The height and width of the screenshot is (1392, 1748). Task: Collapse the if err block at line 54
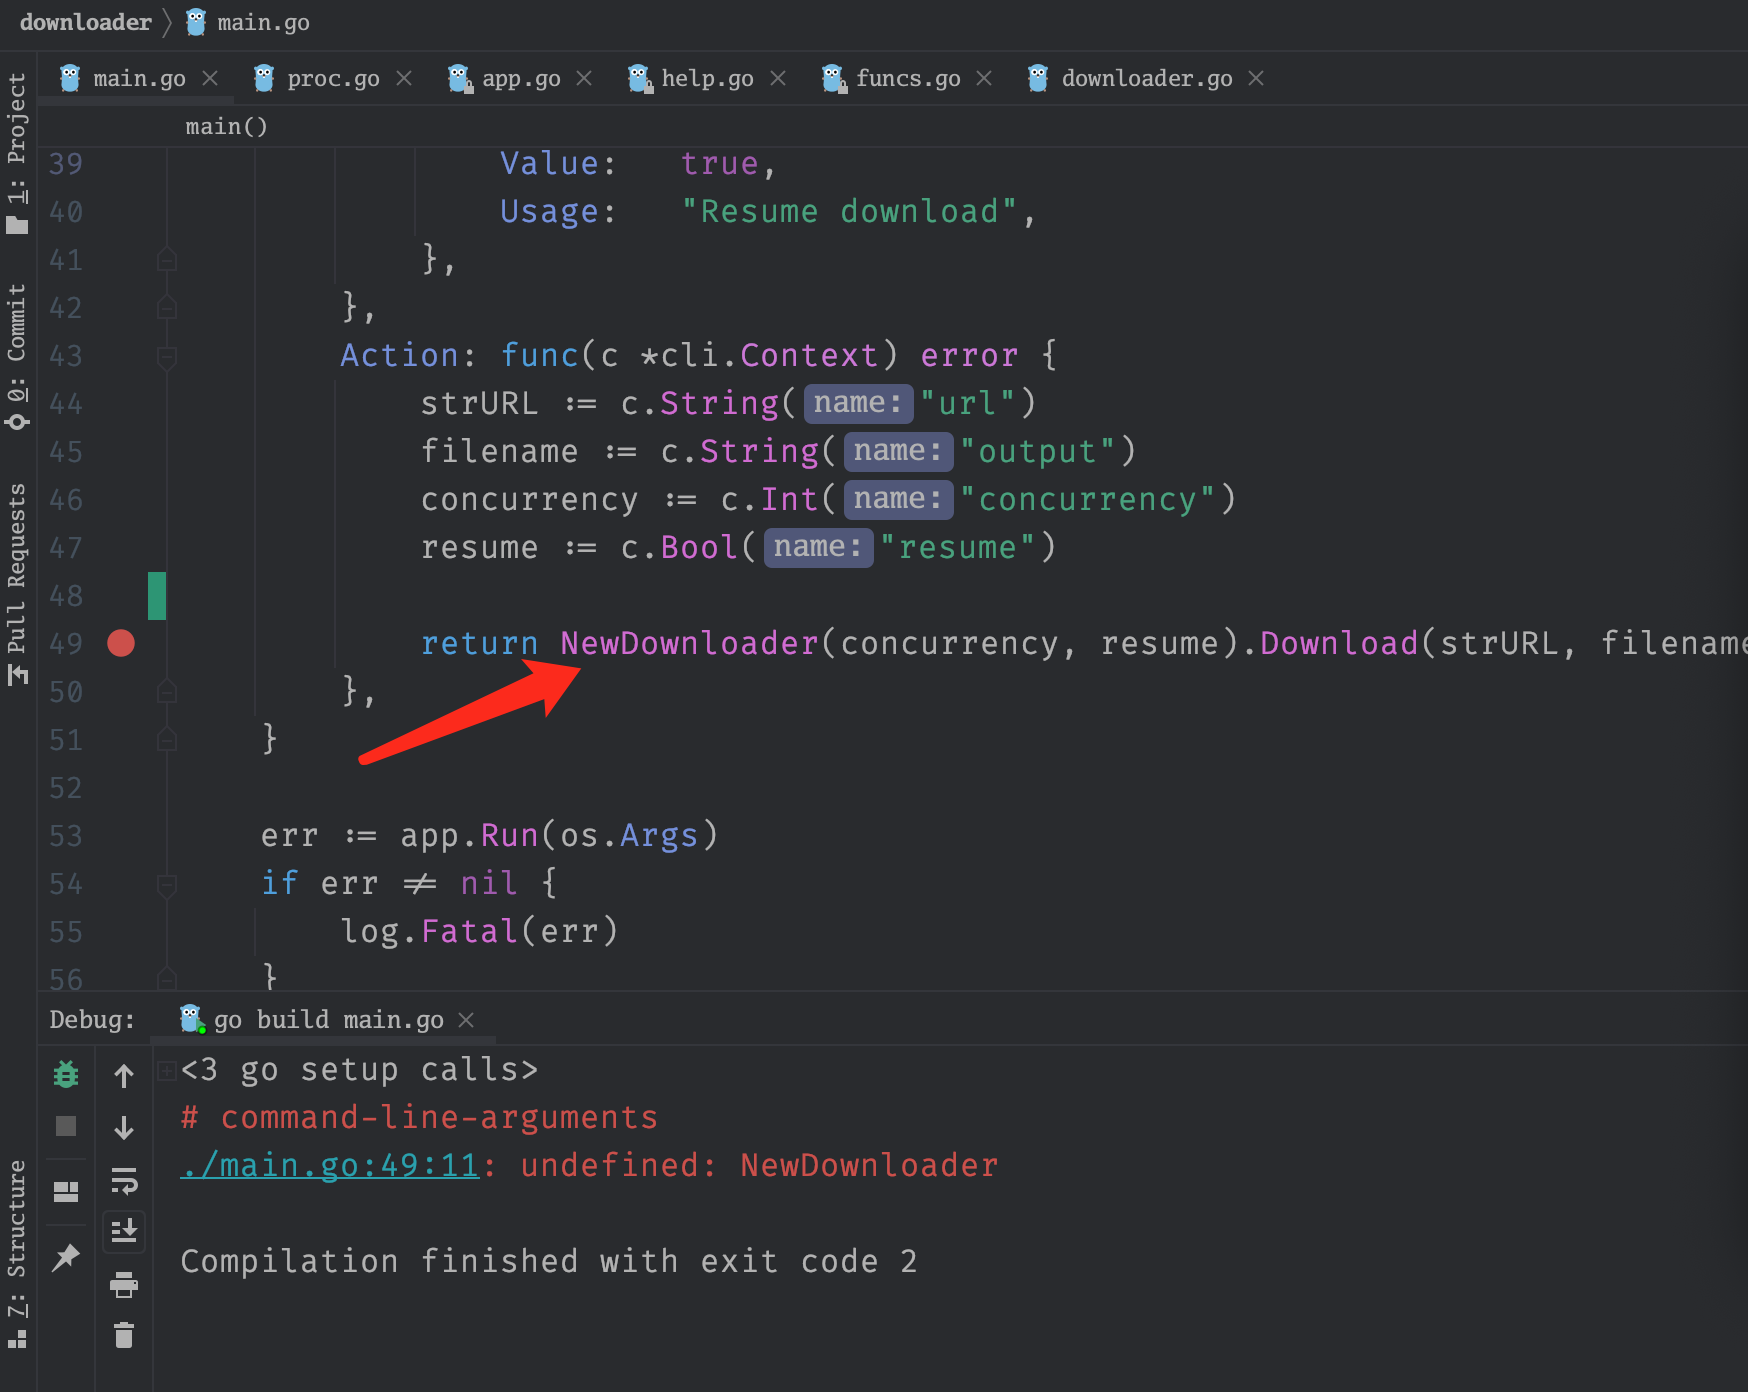click(167, 884)
